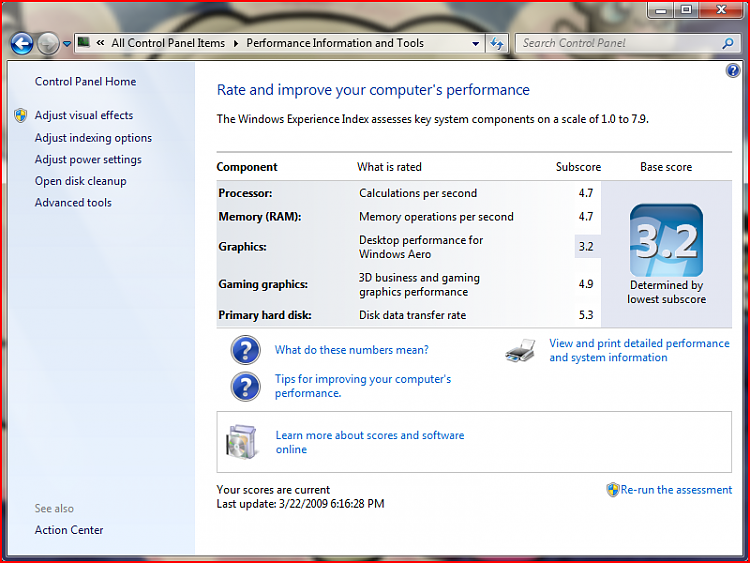Screen dimensions: 750x563
Task: Click the Gaming graphics subscore 4.9
Action: [x=586, y=284]
